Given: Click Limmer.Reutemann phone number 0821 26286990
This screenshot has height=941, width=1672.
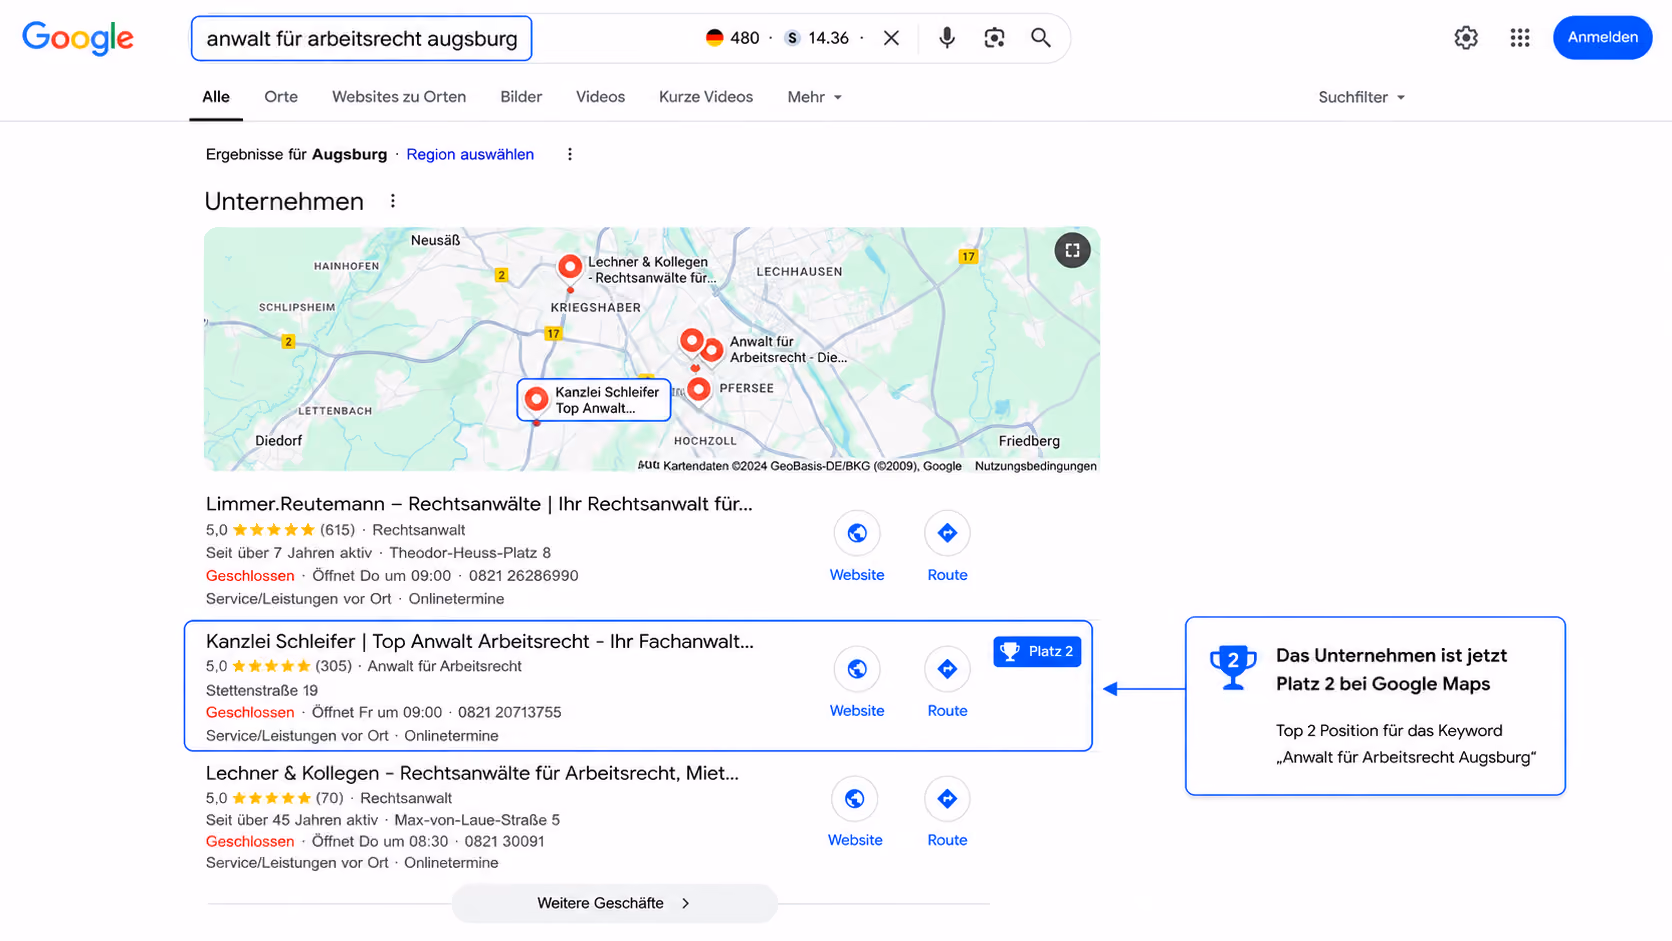Looking at the screenshot, I should [523, 576].
